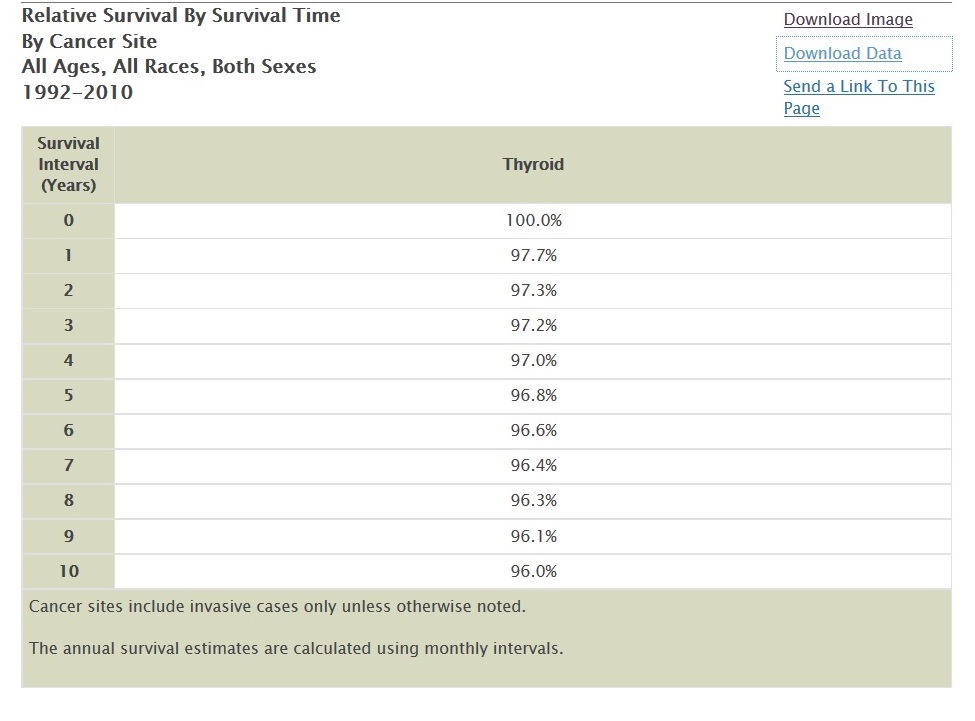Click the Download Data link
The image size is (975, 721).
click(842, 53)
